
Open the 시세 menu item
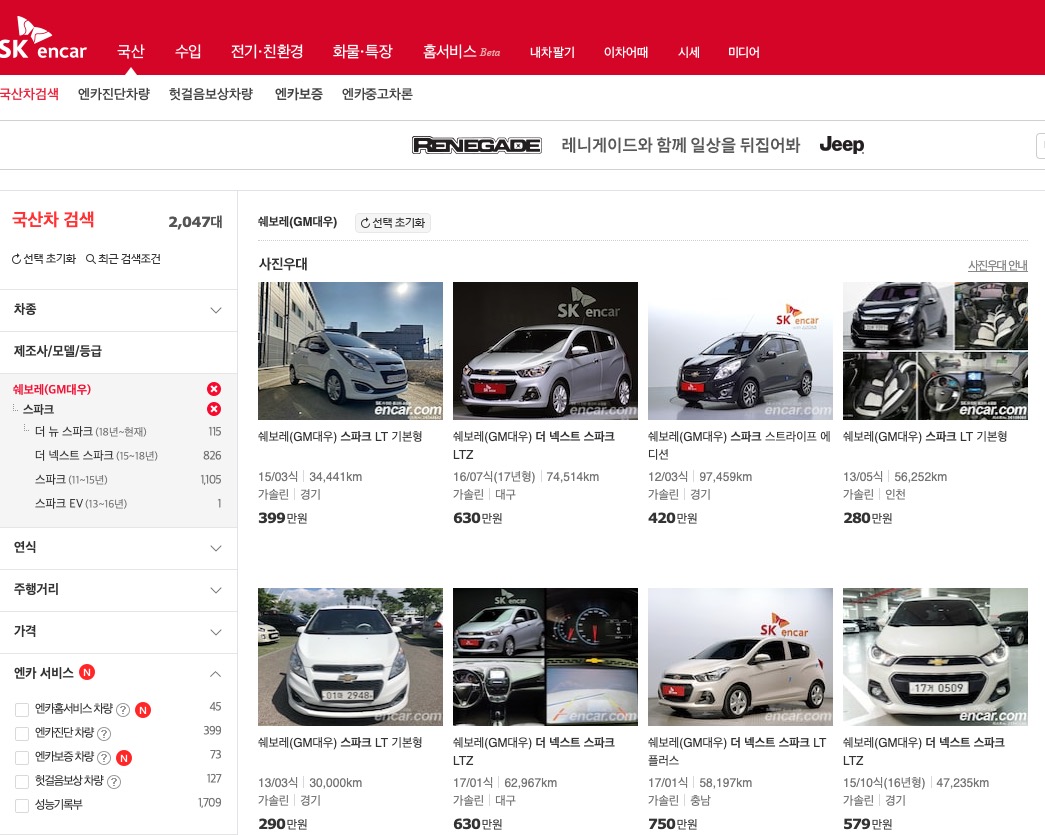pos(688,52)
